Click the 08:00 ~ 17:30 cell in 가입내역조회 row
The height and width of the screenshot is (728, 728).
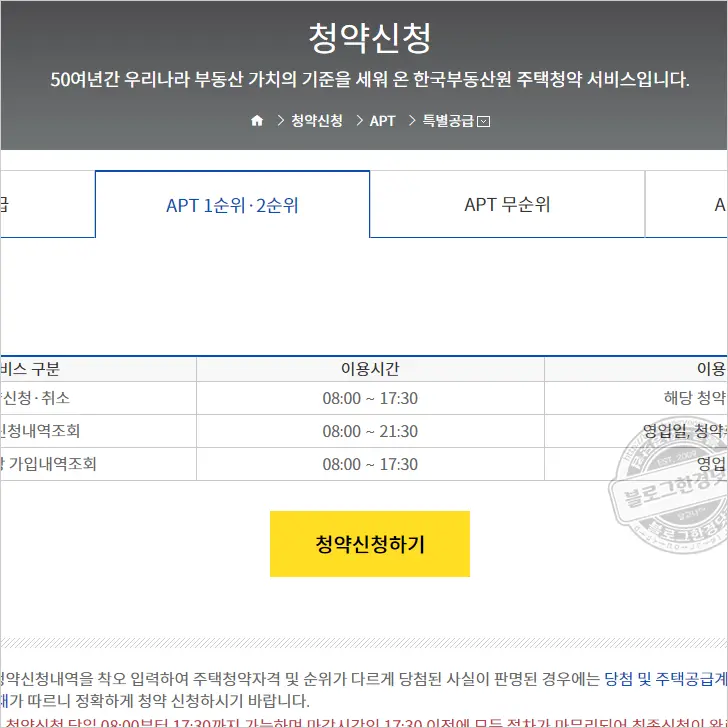(370, 464)
